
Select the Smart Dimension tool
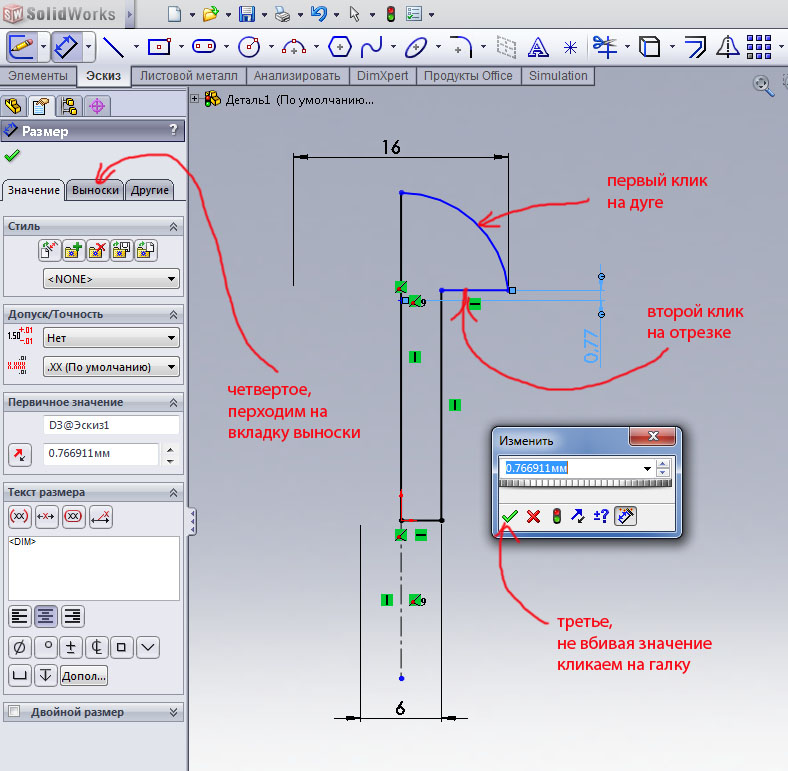[x=66, y=46]
